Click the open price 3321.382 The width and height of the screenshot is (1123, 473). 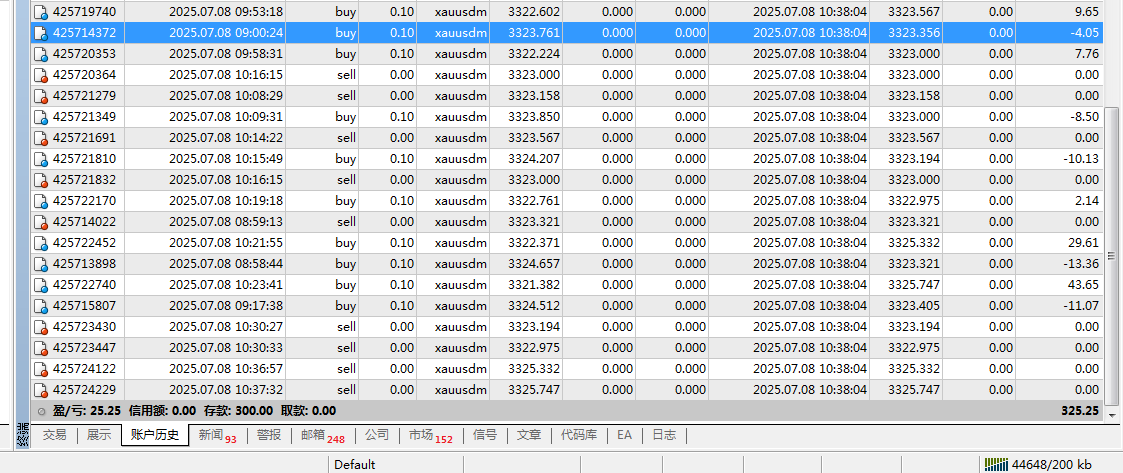coord(534,285)
